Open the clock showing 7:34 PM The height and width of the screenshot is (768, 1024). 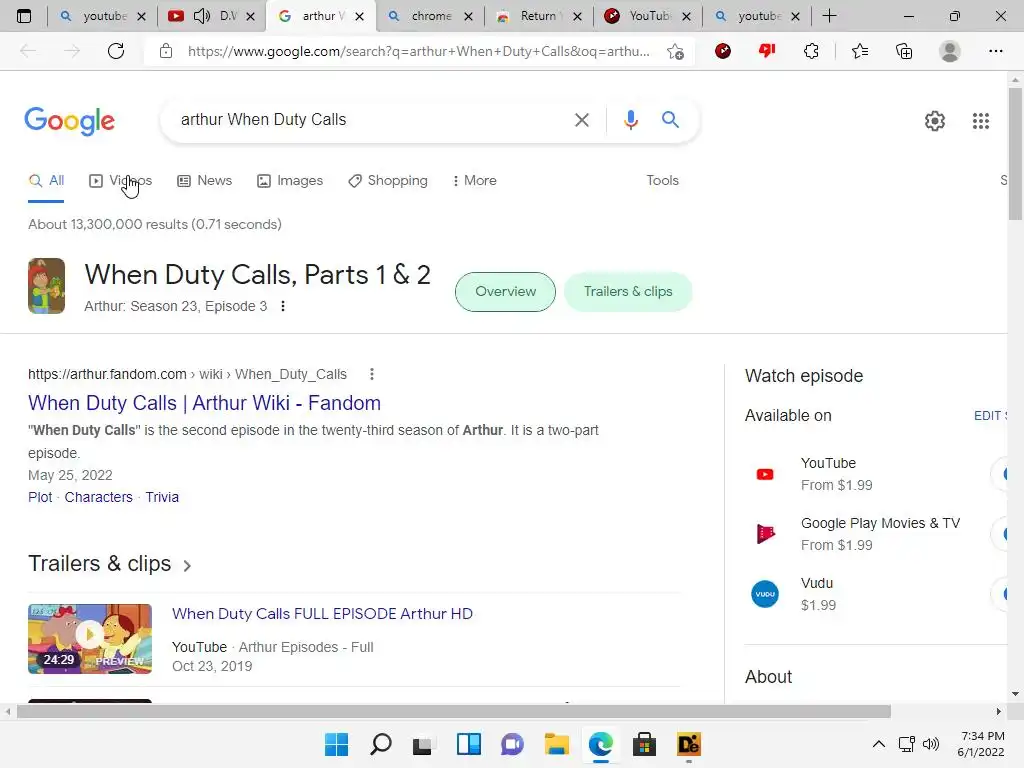982,744
